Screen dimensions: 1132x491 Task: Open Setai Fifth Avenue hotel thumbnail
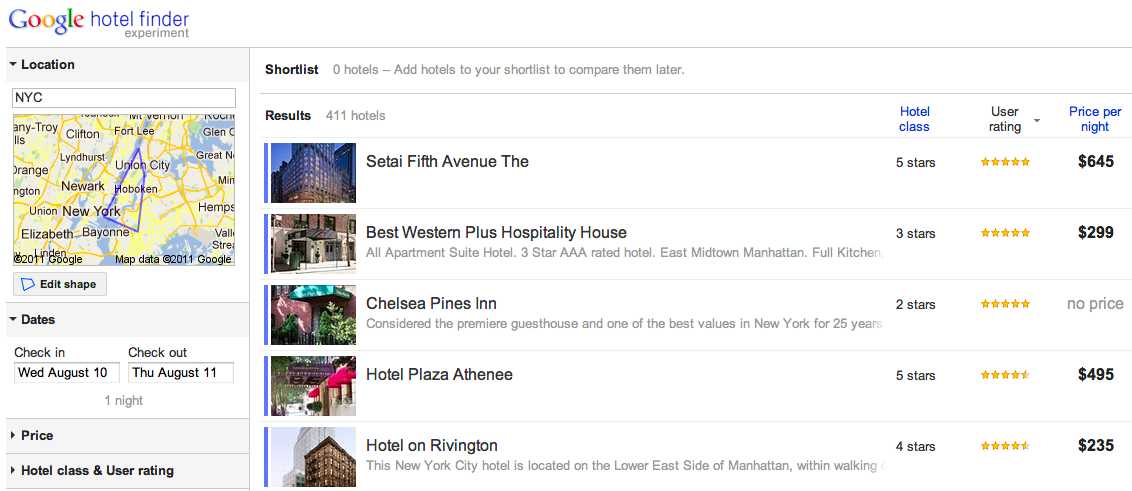313,173
